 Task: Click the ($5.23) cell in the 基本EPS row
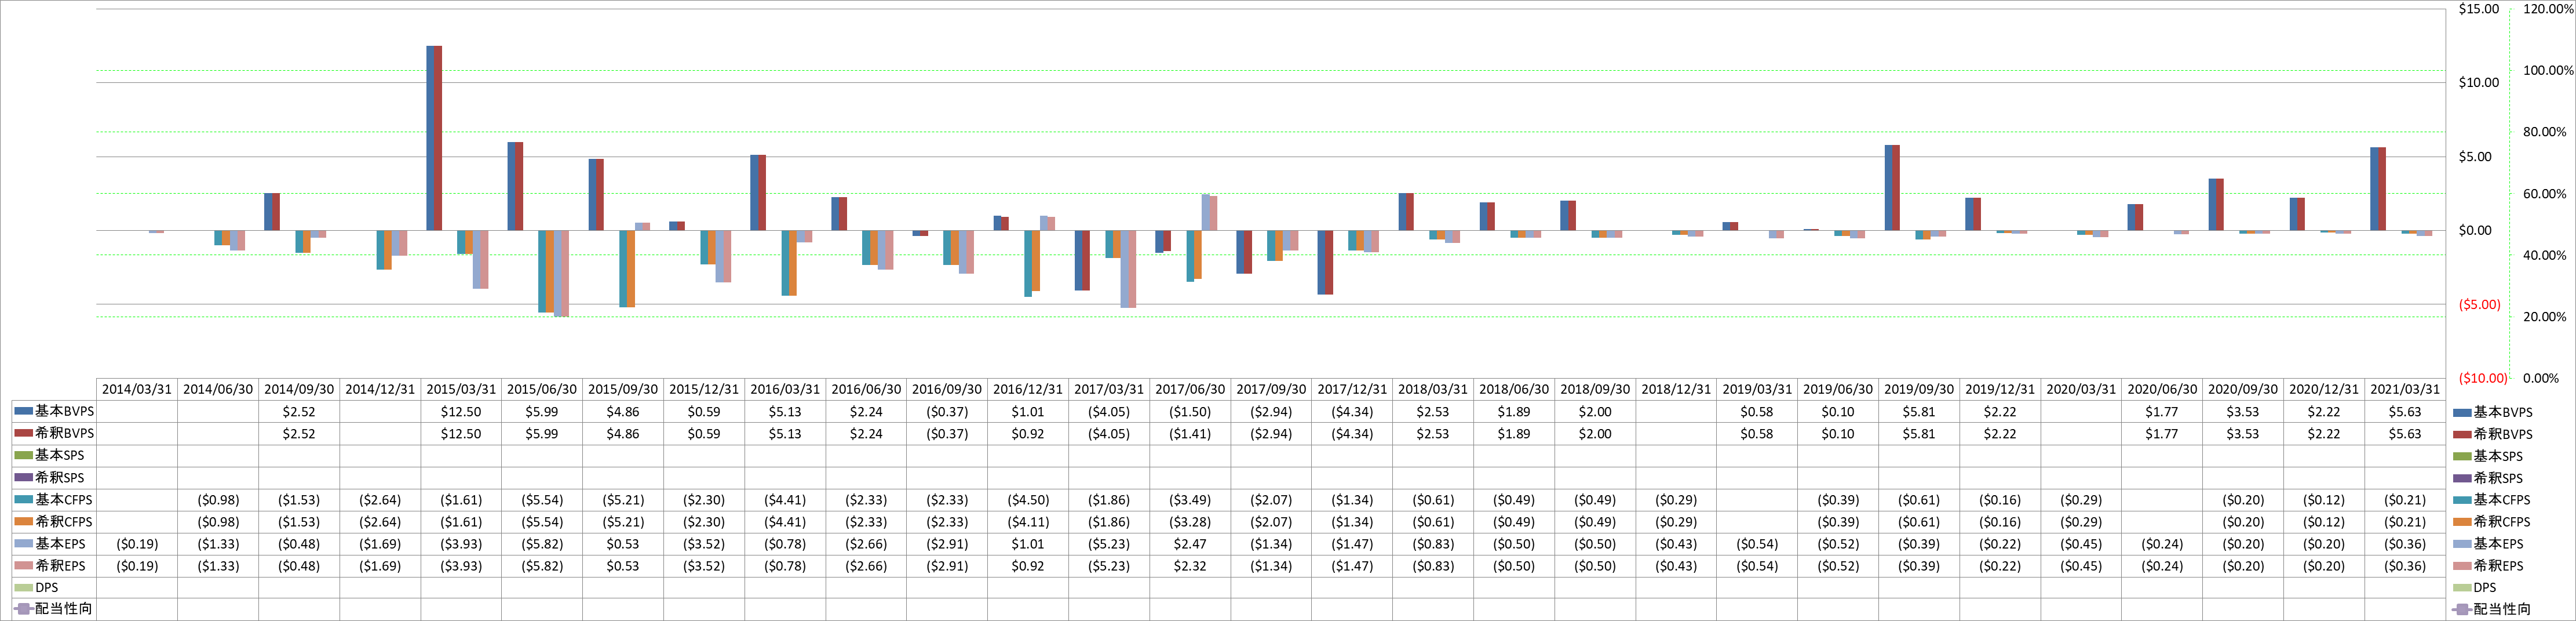point(1109,544)
